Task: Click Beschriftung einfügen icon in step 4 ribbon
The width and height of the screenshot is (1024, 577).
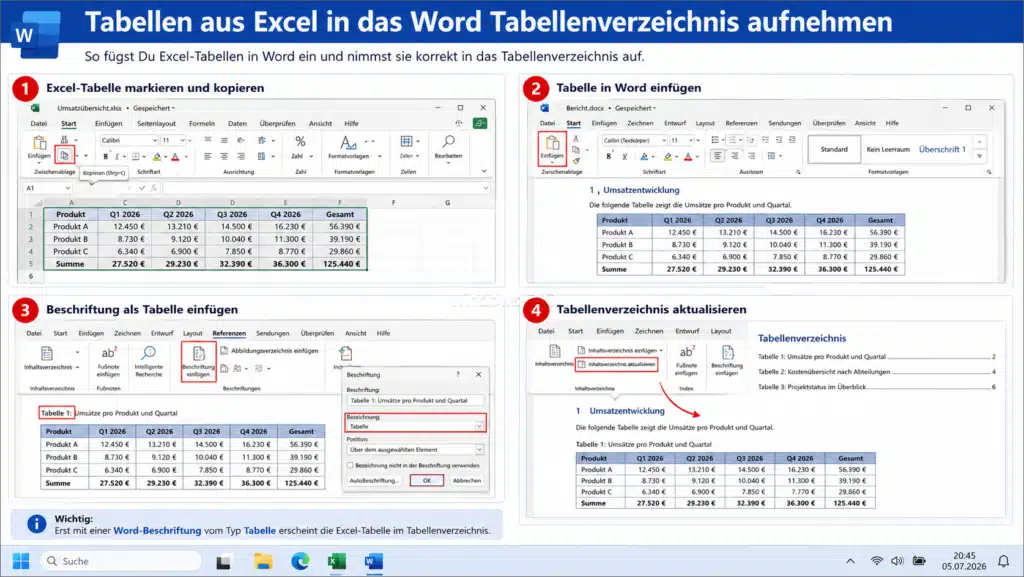Action: [727, 352]
